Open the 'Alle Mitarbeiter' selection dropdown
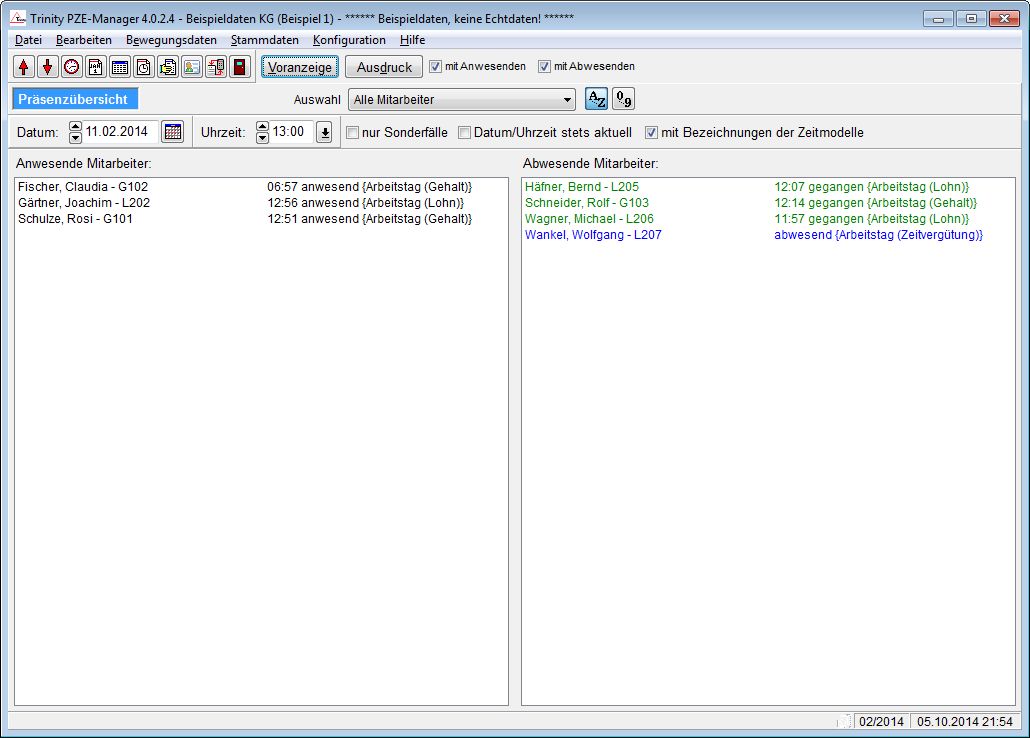The height and width of the screenshot is (738, 1030). (568, 100)
